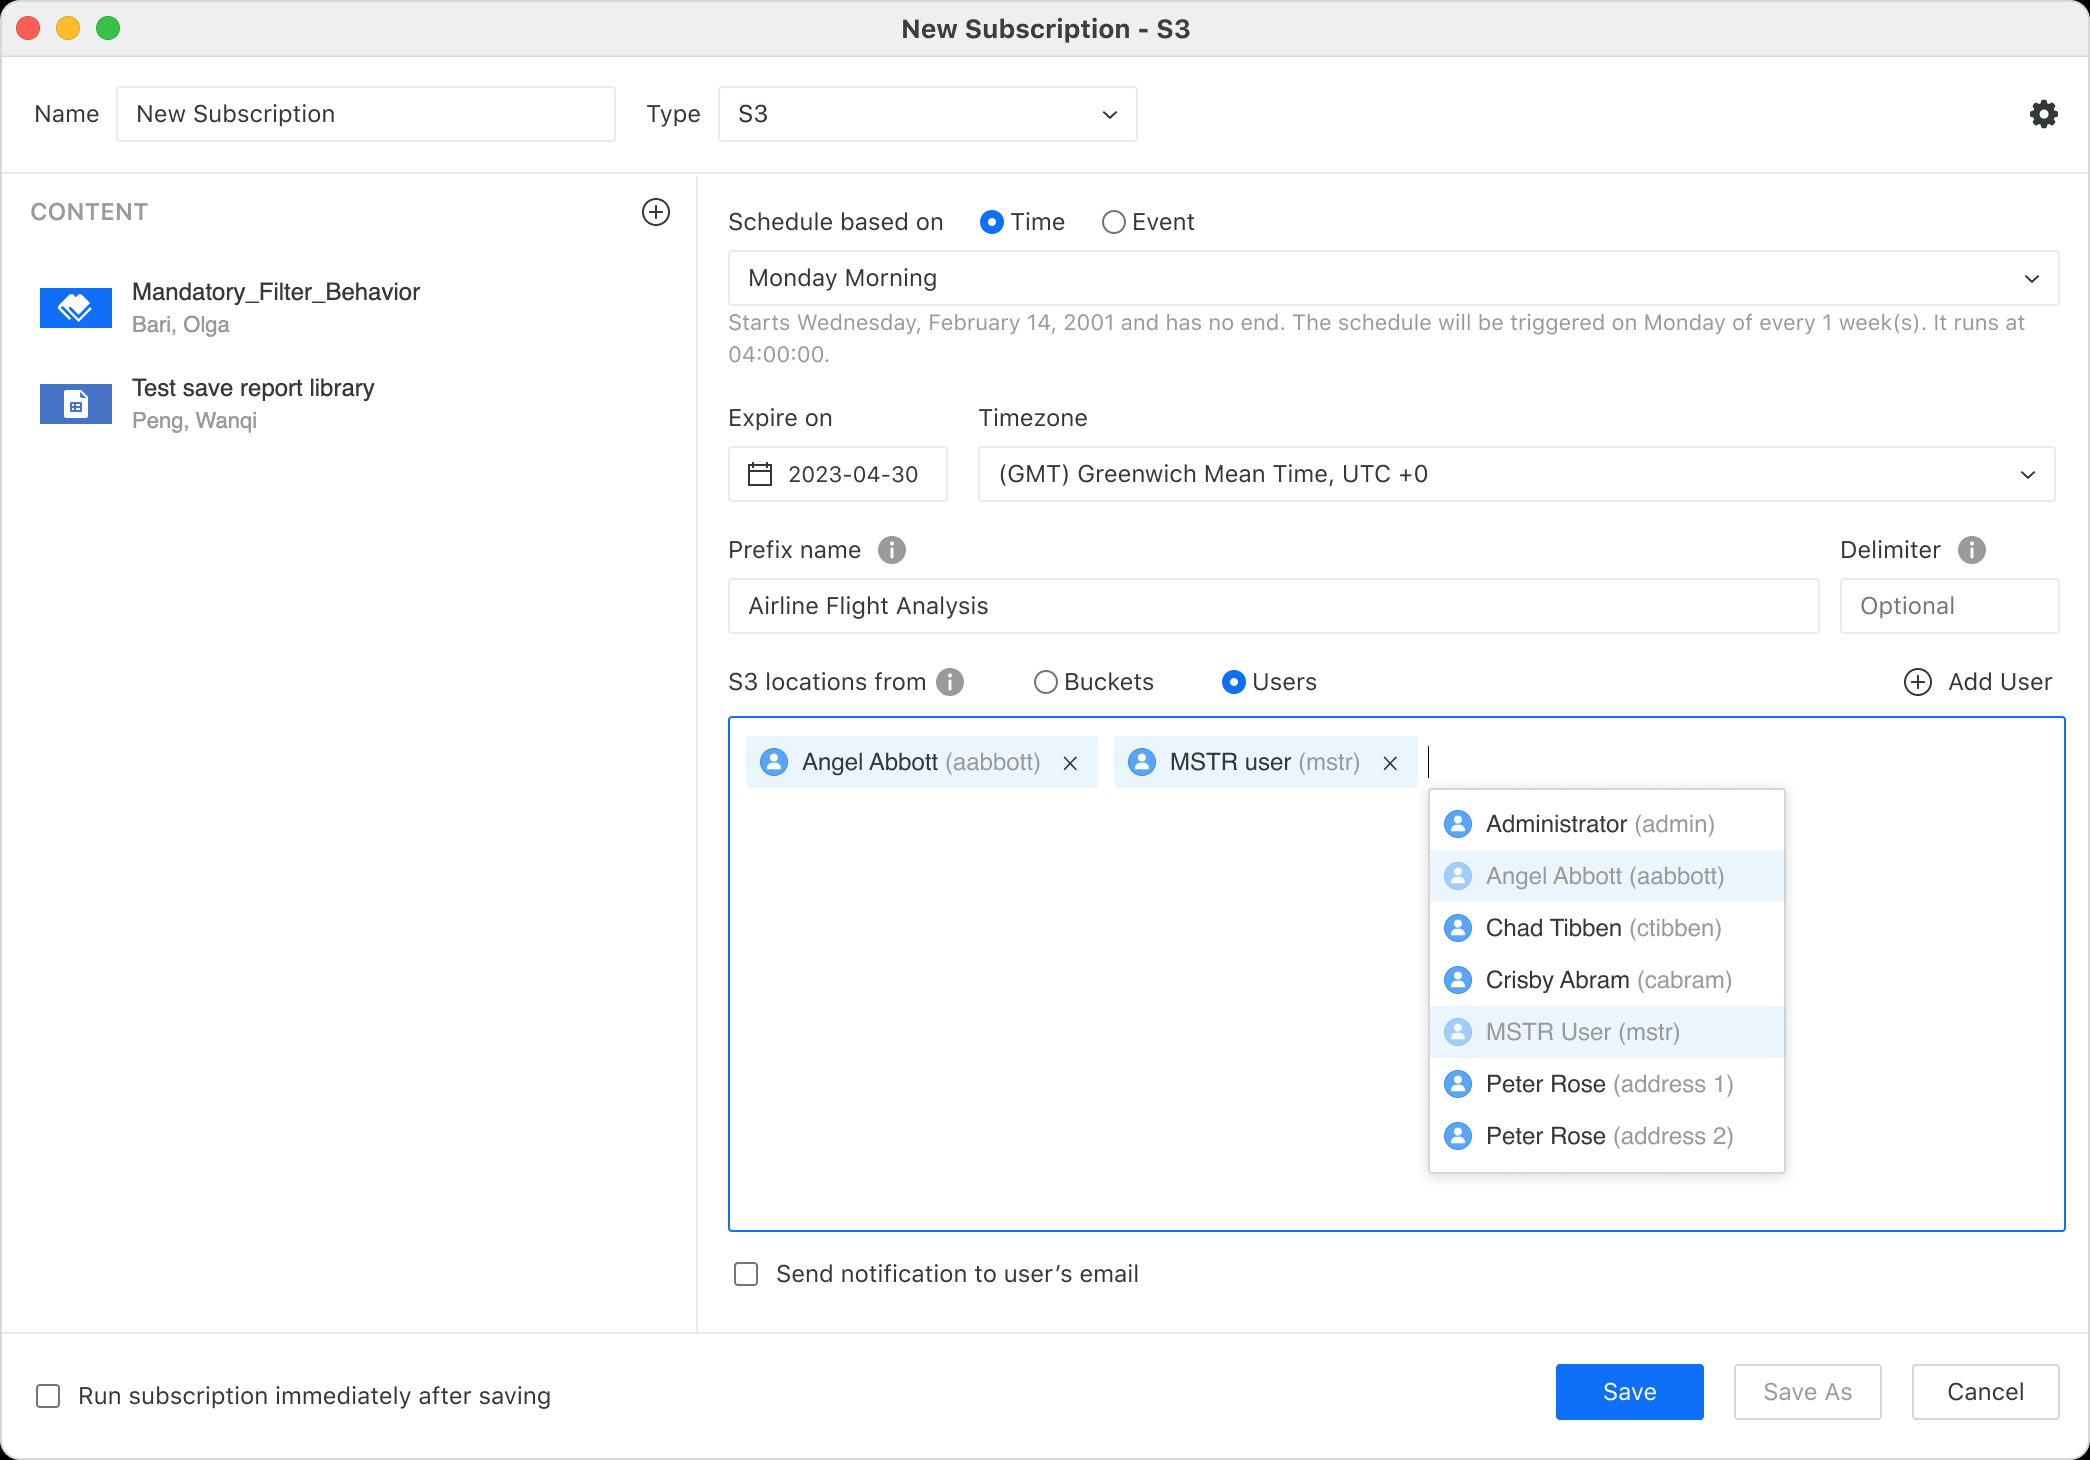
Task: Check Run subscription immediately after saving
Action: (48, 1396)
